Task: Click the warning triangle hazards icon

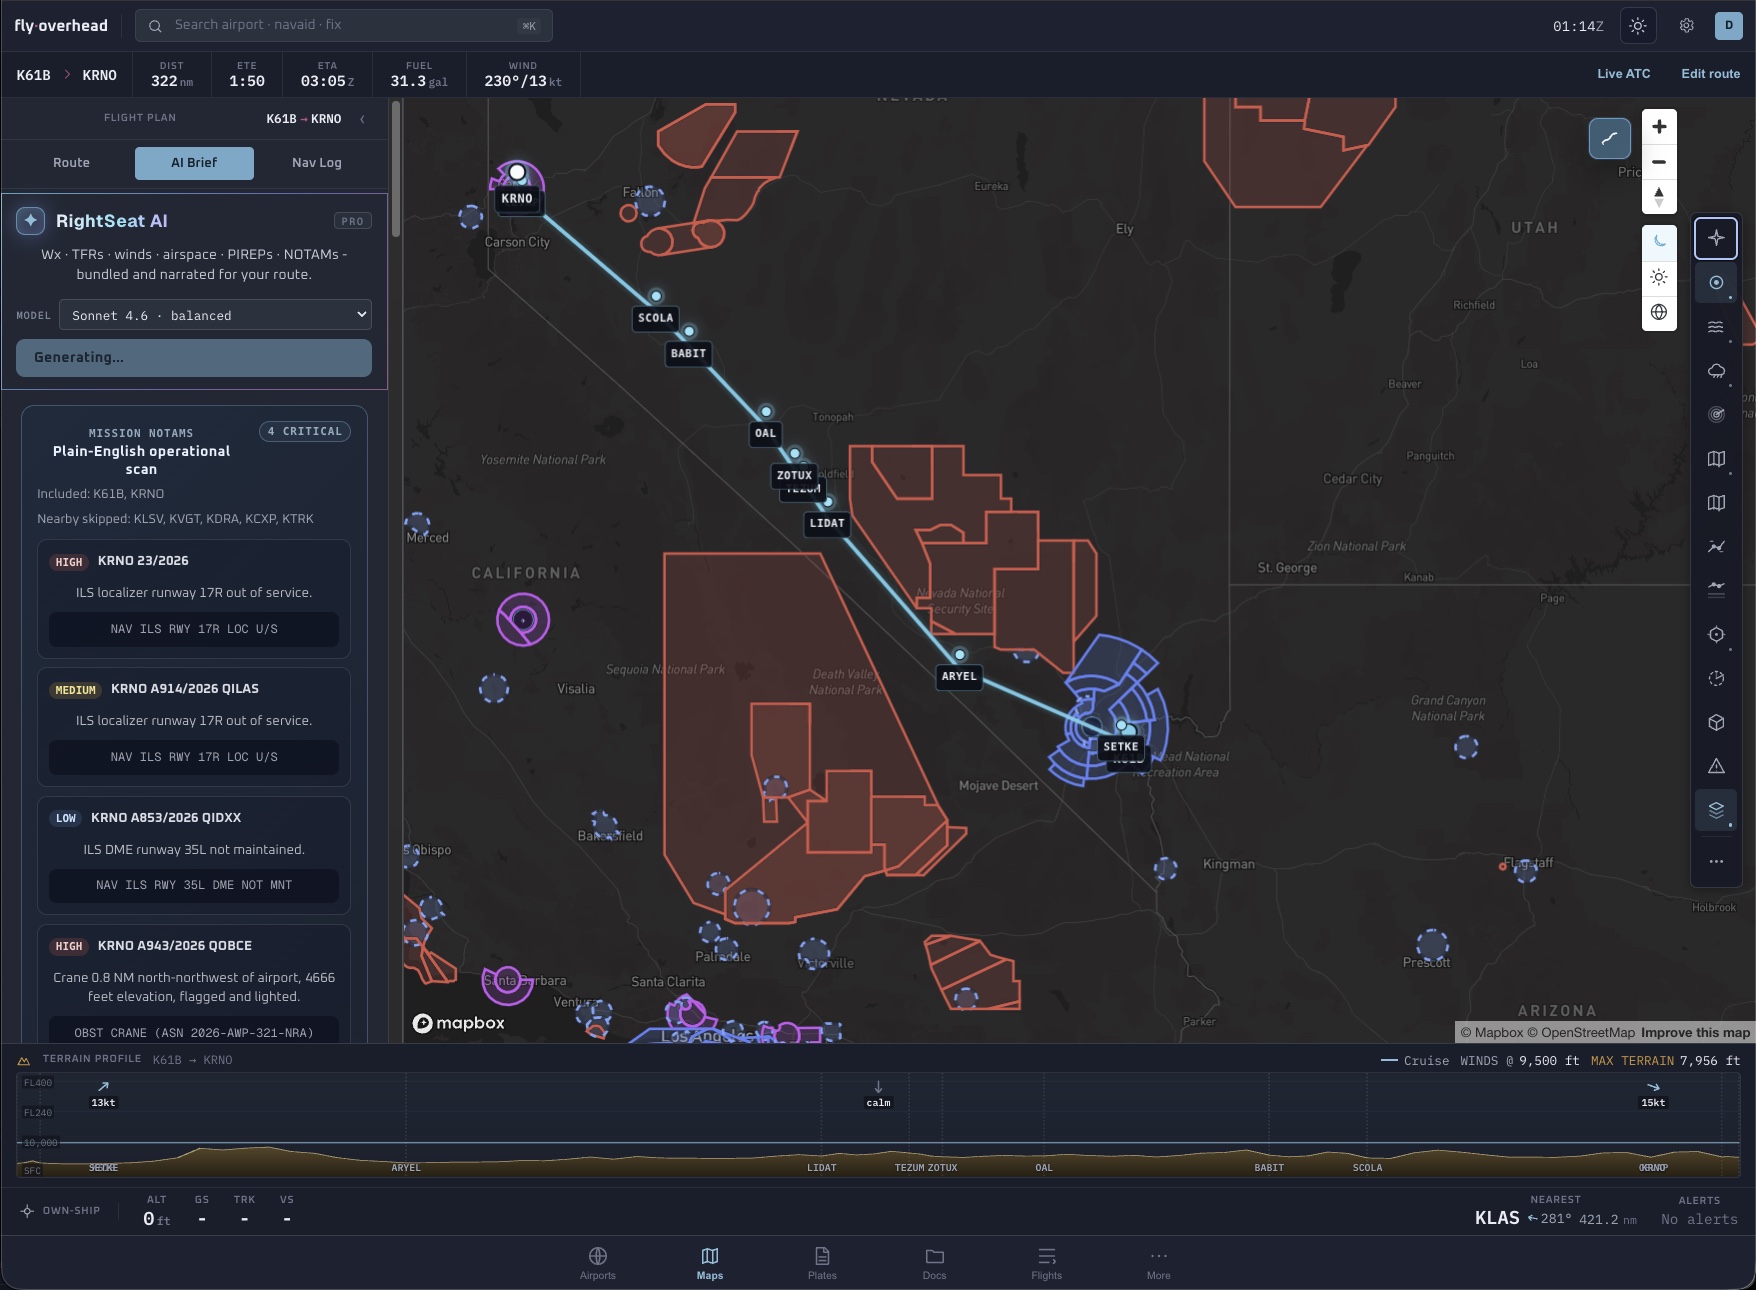Action: 1716,766
